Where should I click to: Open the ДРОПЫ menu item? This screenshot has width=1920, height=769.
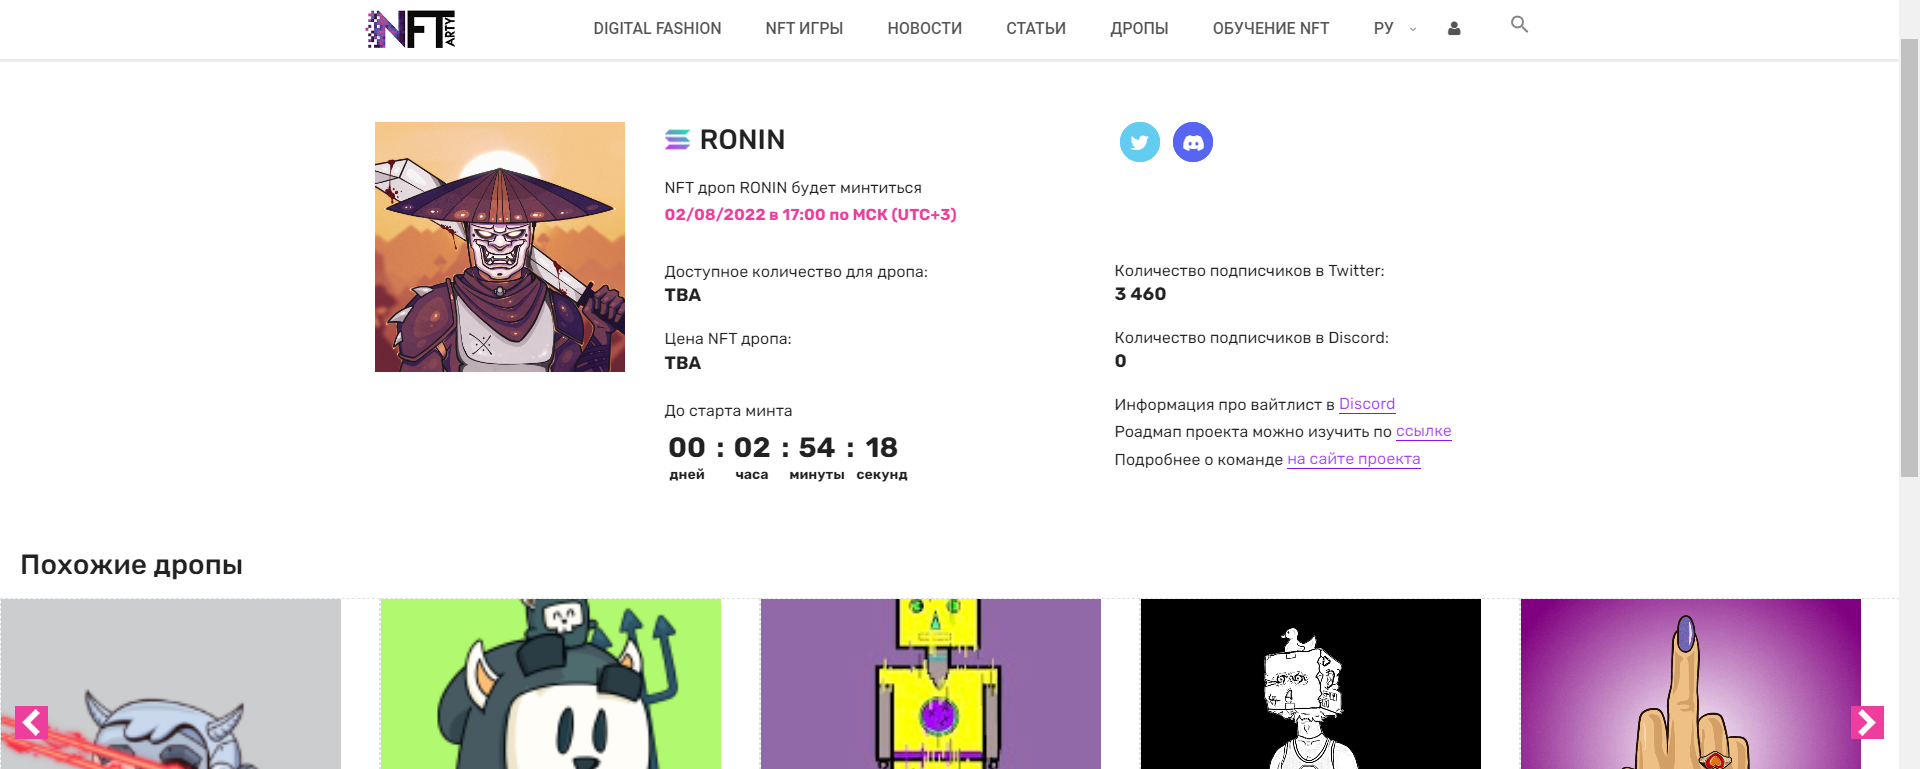[x=1139, y=29]
